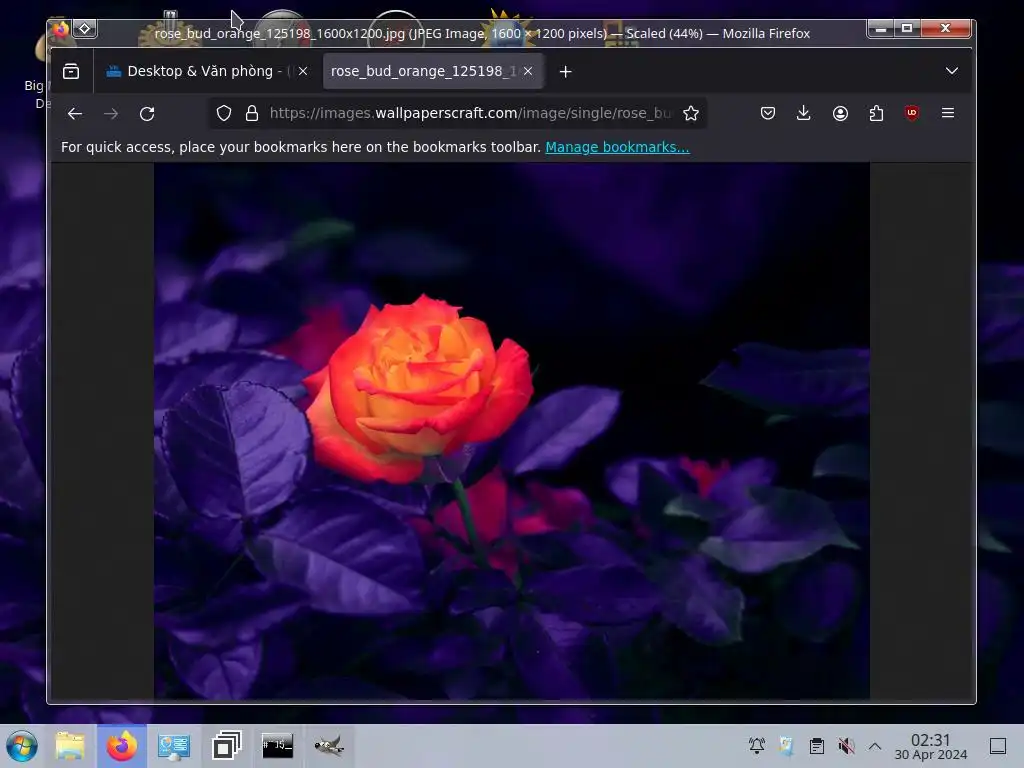The image size is (1024, 768).
Task: Open the tray icon right of the bell
Action: click(786, 746)
